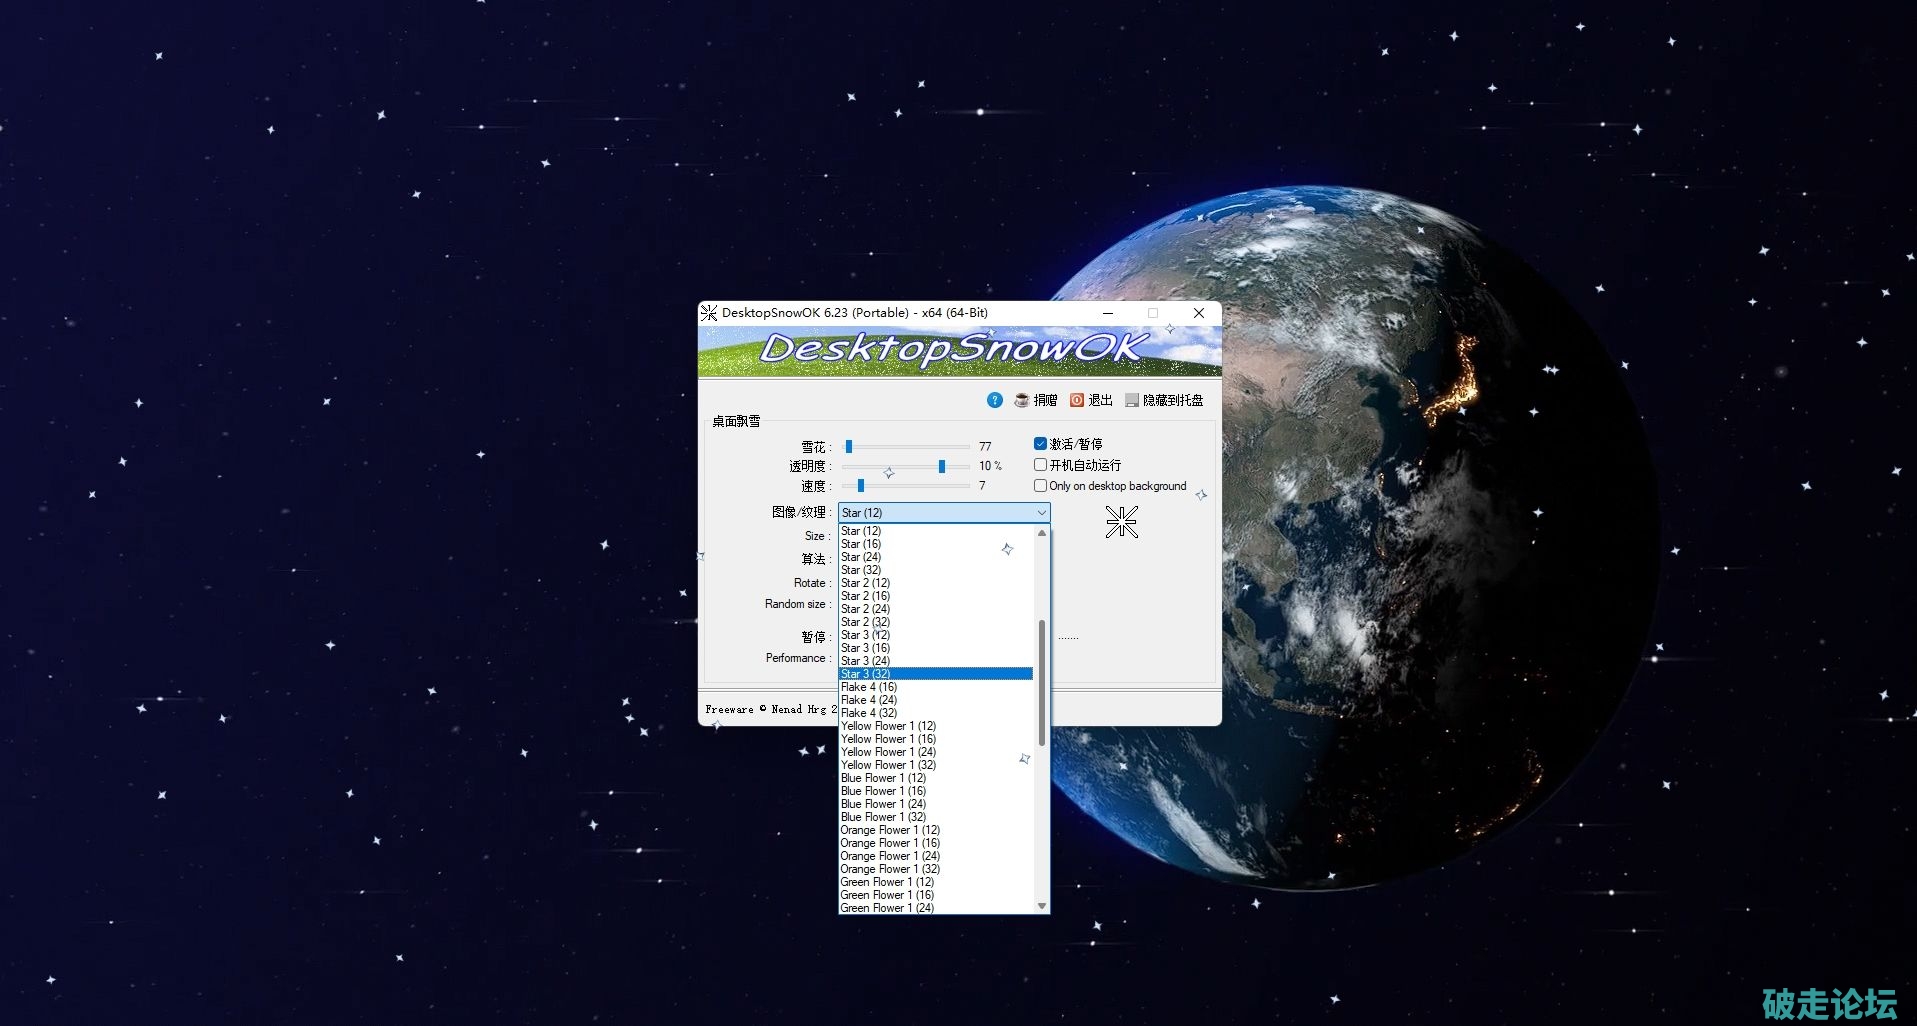Viewport: 1917px width, 1026px height.
Task: Uncheck the 激活/暂停 checkbox
Action: click(x=1040, y=444)
